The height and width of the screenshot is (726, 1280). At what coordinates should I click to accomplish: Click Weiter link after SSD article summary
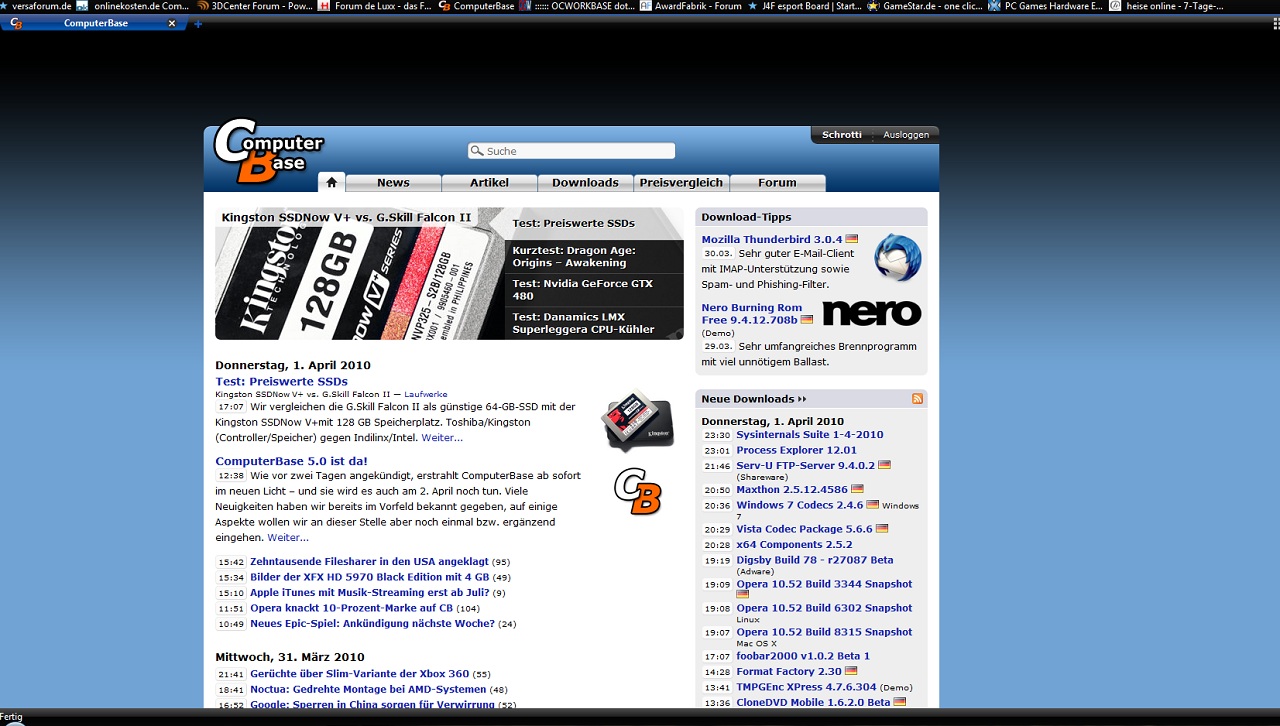[x=442, y=438]
